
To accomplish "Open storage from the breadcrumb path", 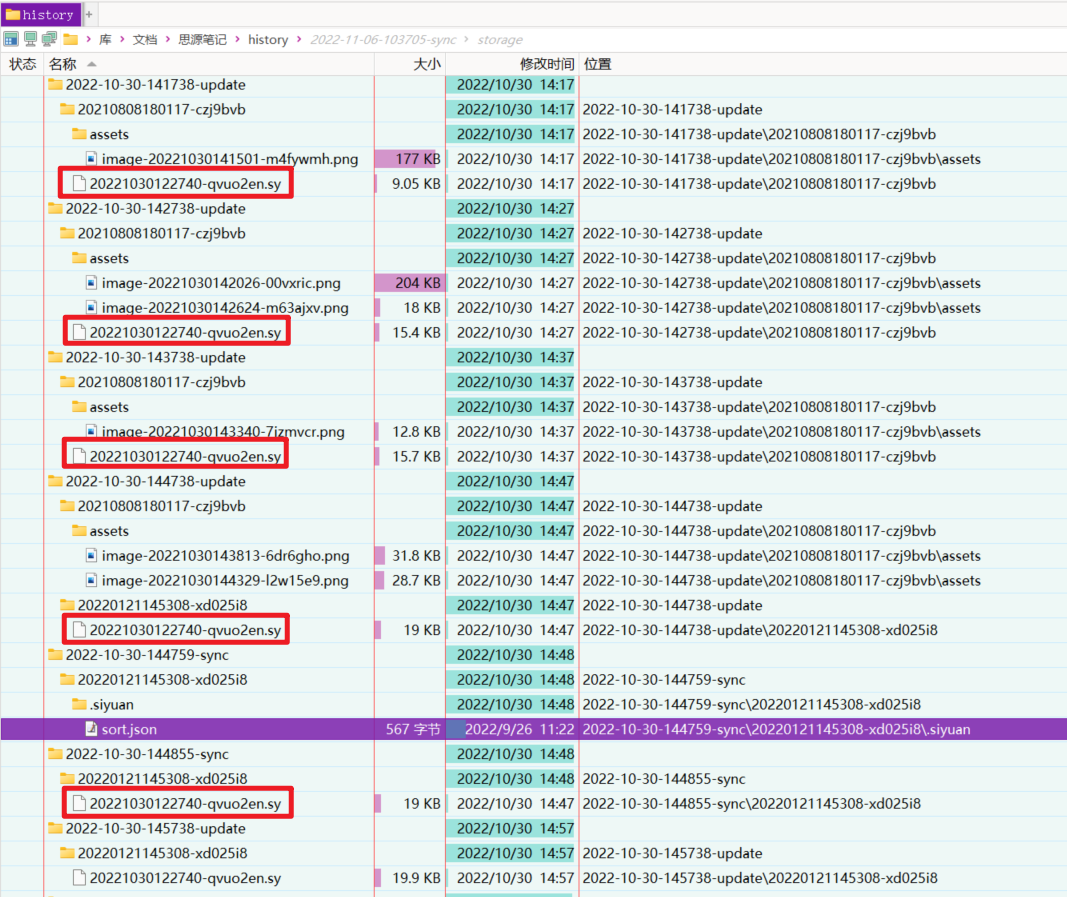I will coord(500,39).
